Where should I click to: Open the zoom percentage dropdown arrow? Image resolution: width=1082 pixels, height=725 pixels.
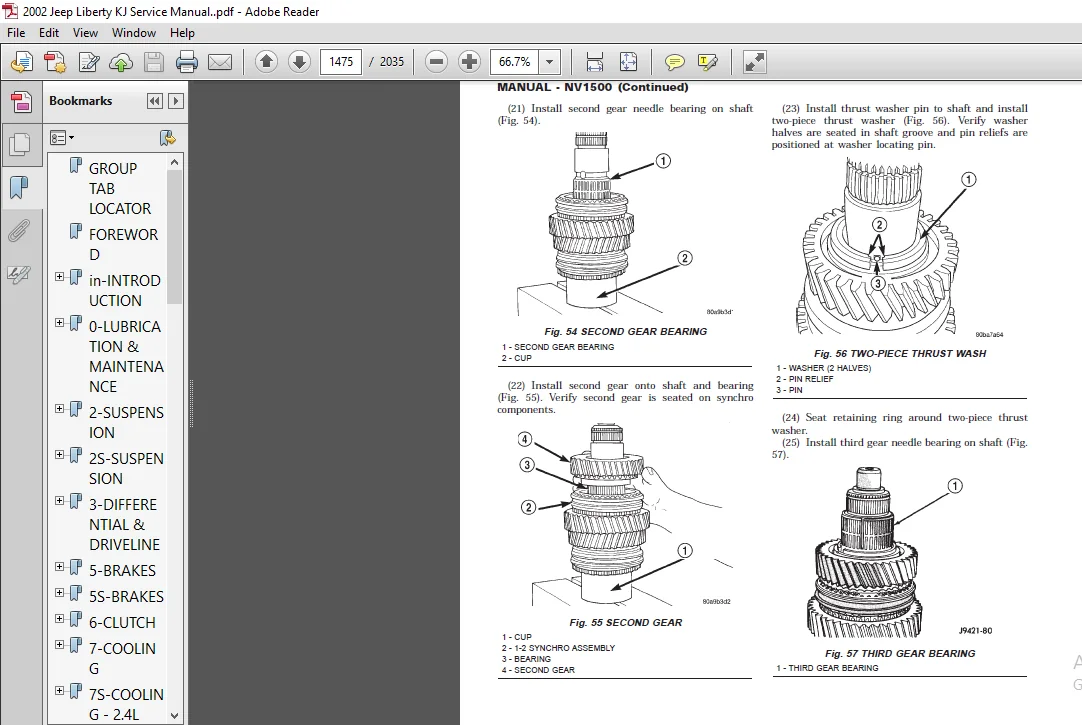click(549, 62)
